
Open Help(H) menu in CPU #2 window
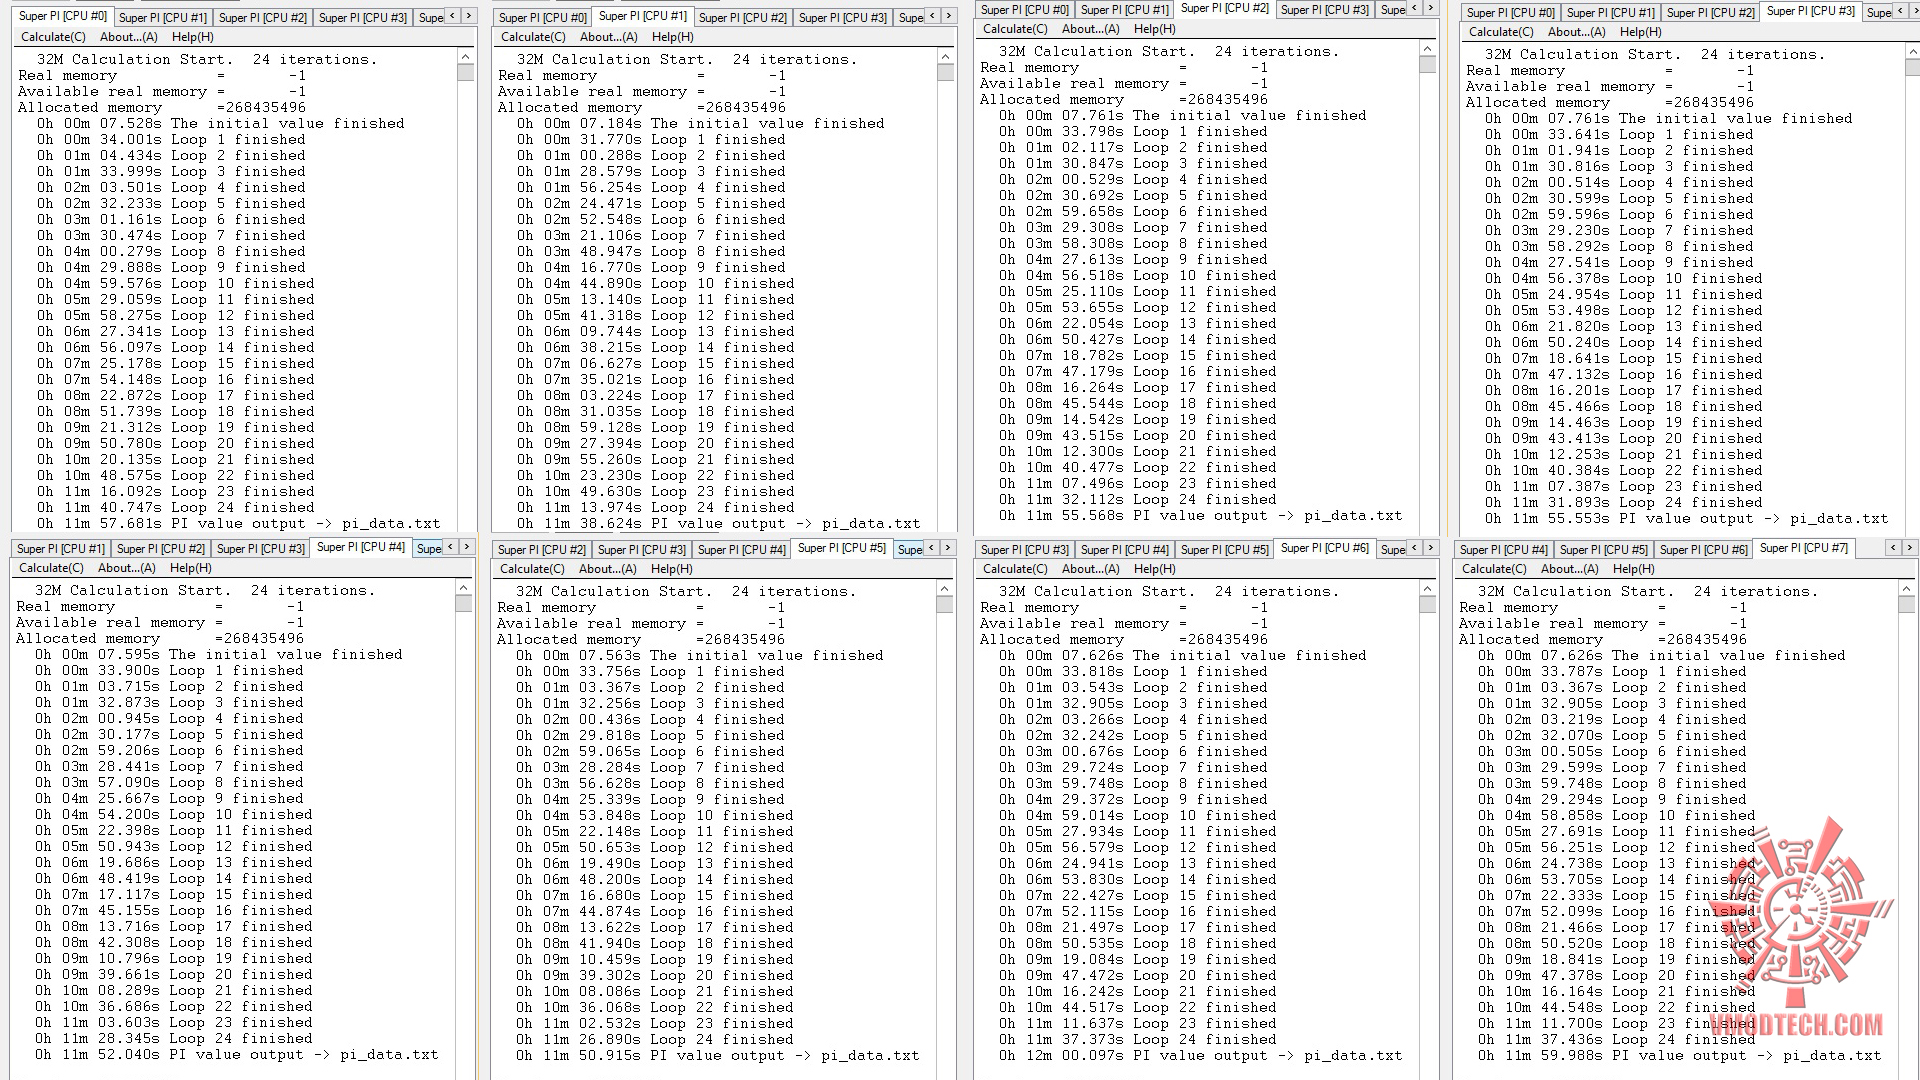point(1154,29)
